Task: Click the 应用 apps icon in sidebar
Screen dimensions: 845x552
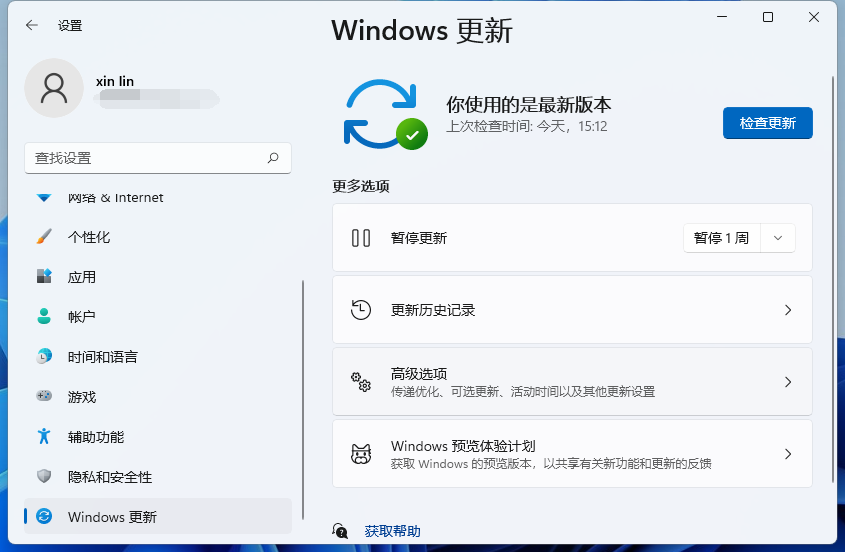Action: 44,277
